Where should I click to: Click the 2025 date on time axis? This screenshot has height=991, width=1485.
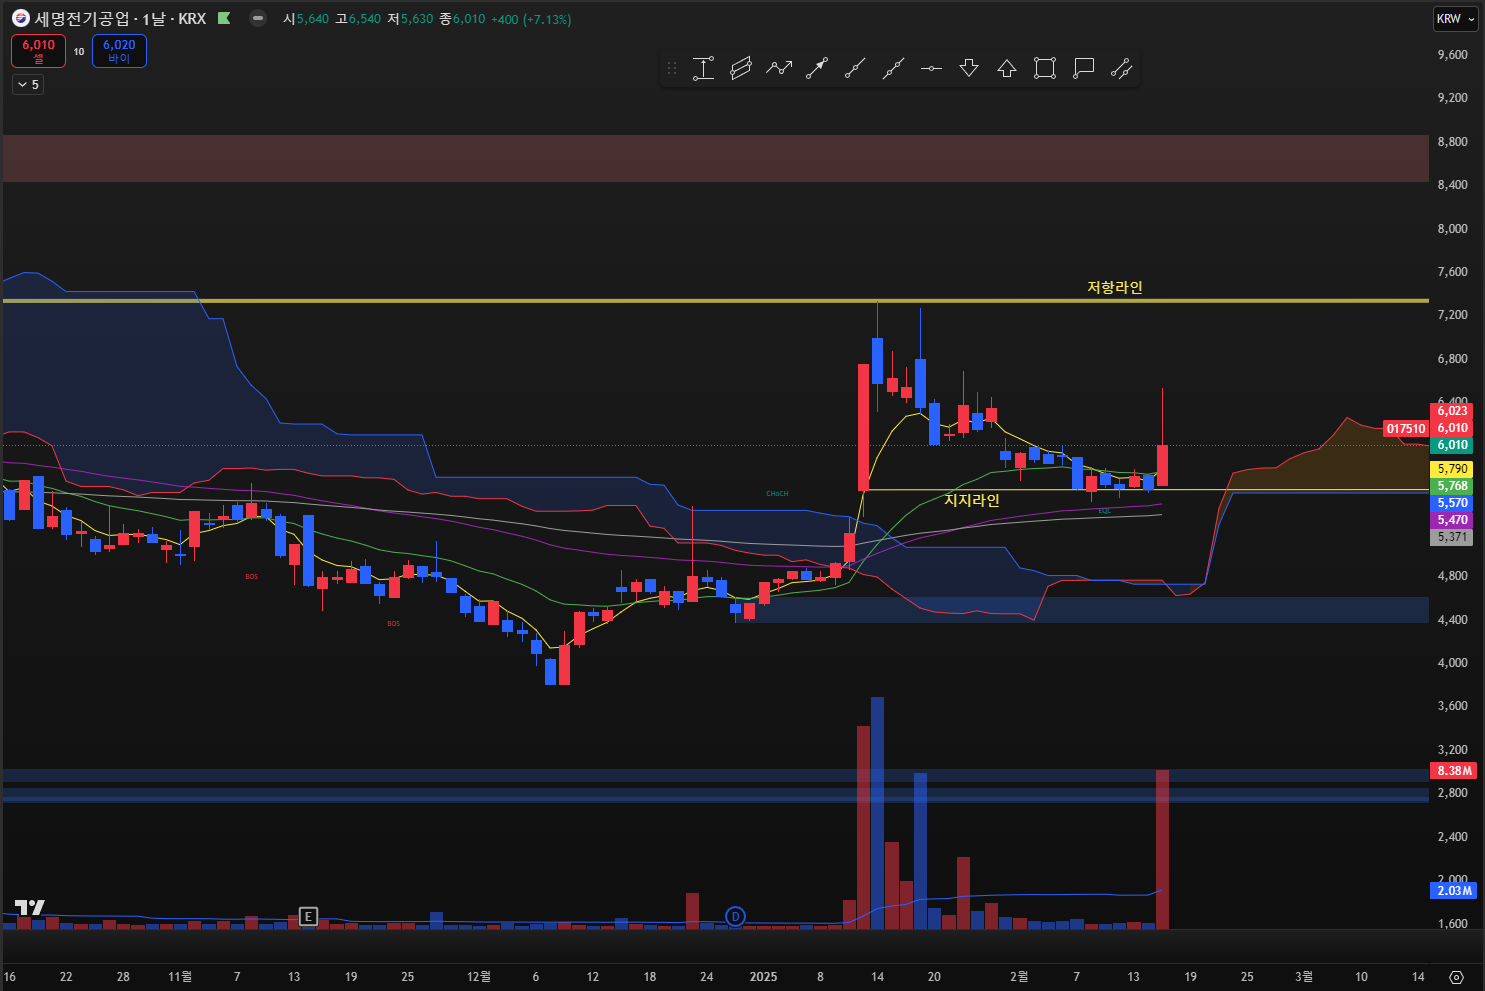pos(763,977)
